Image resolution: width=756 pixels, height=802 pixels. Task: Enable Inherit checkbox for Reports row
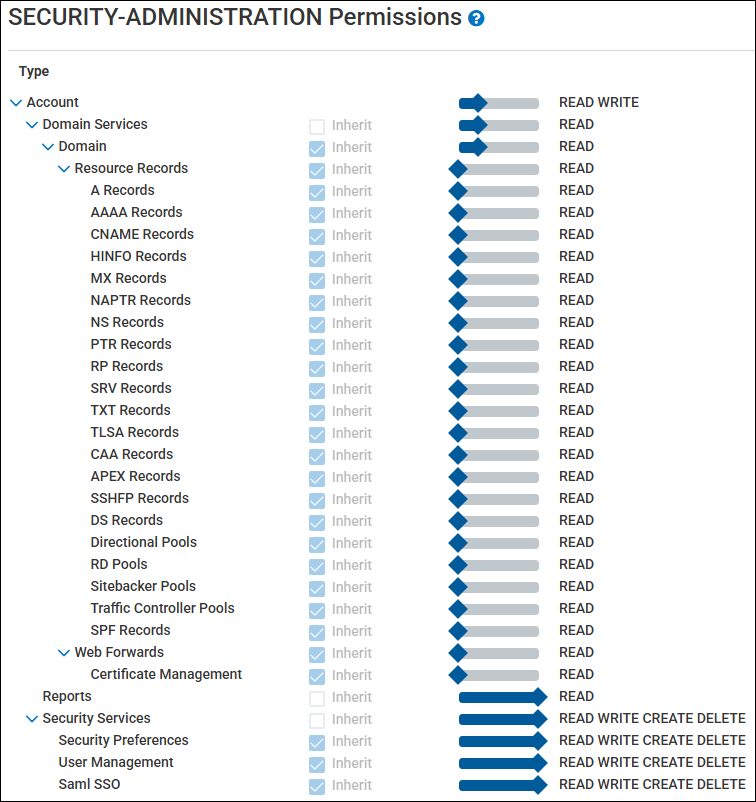317,698
